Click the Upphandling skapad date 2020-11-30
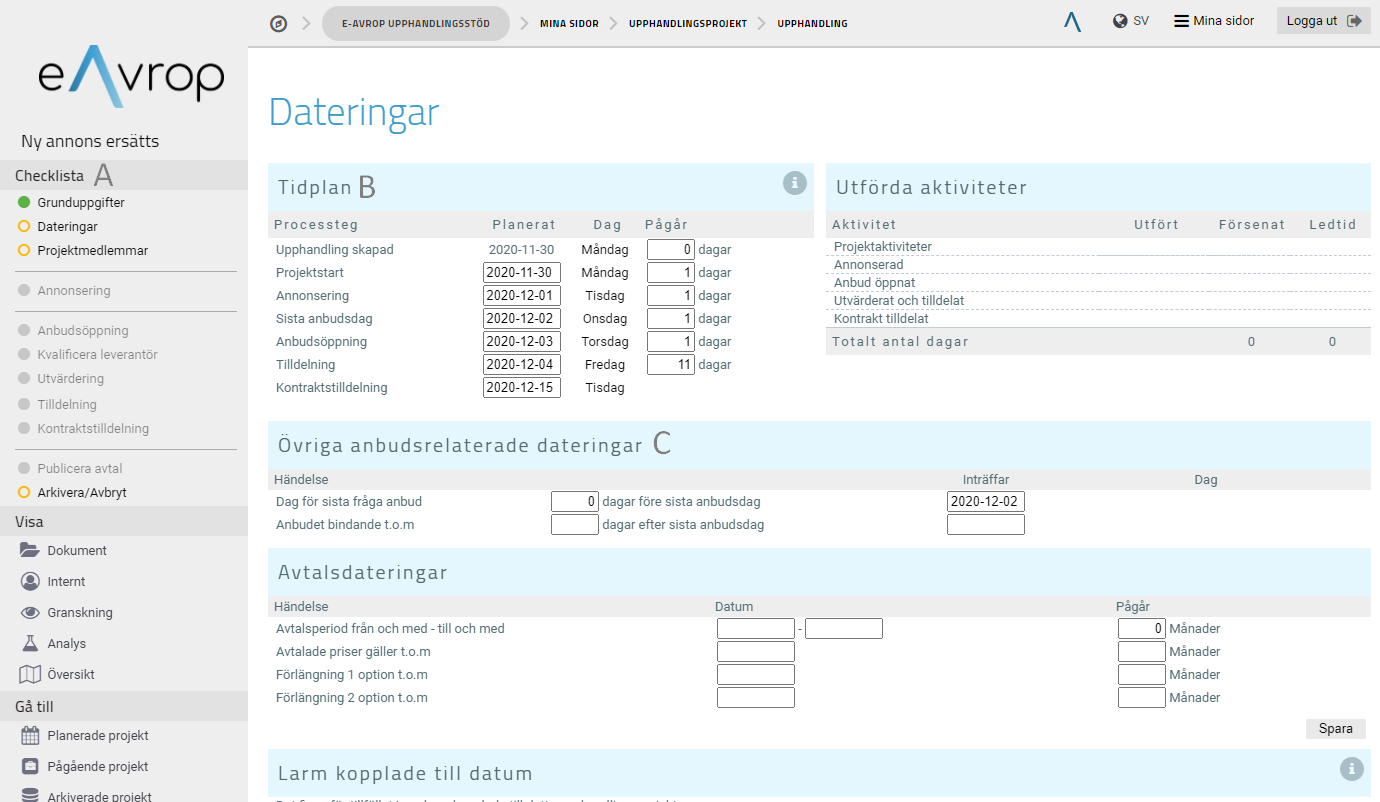 pyautogui.click(x=522, y=250)
